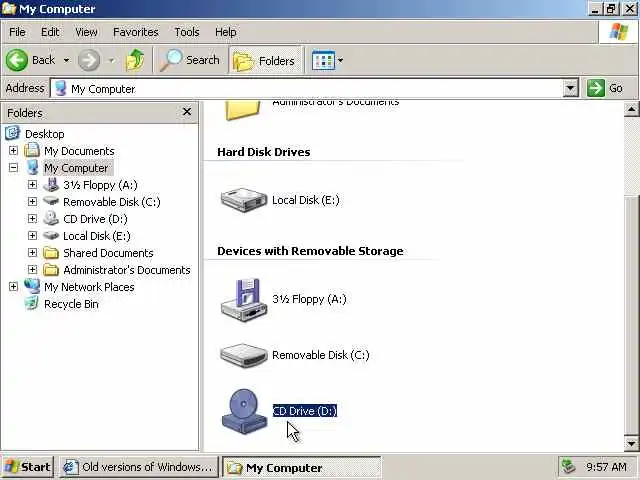
Task: Select Administrator's Documents folder icon in tree
Action: [51, 270]
